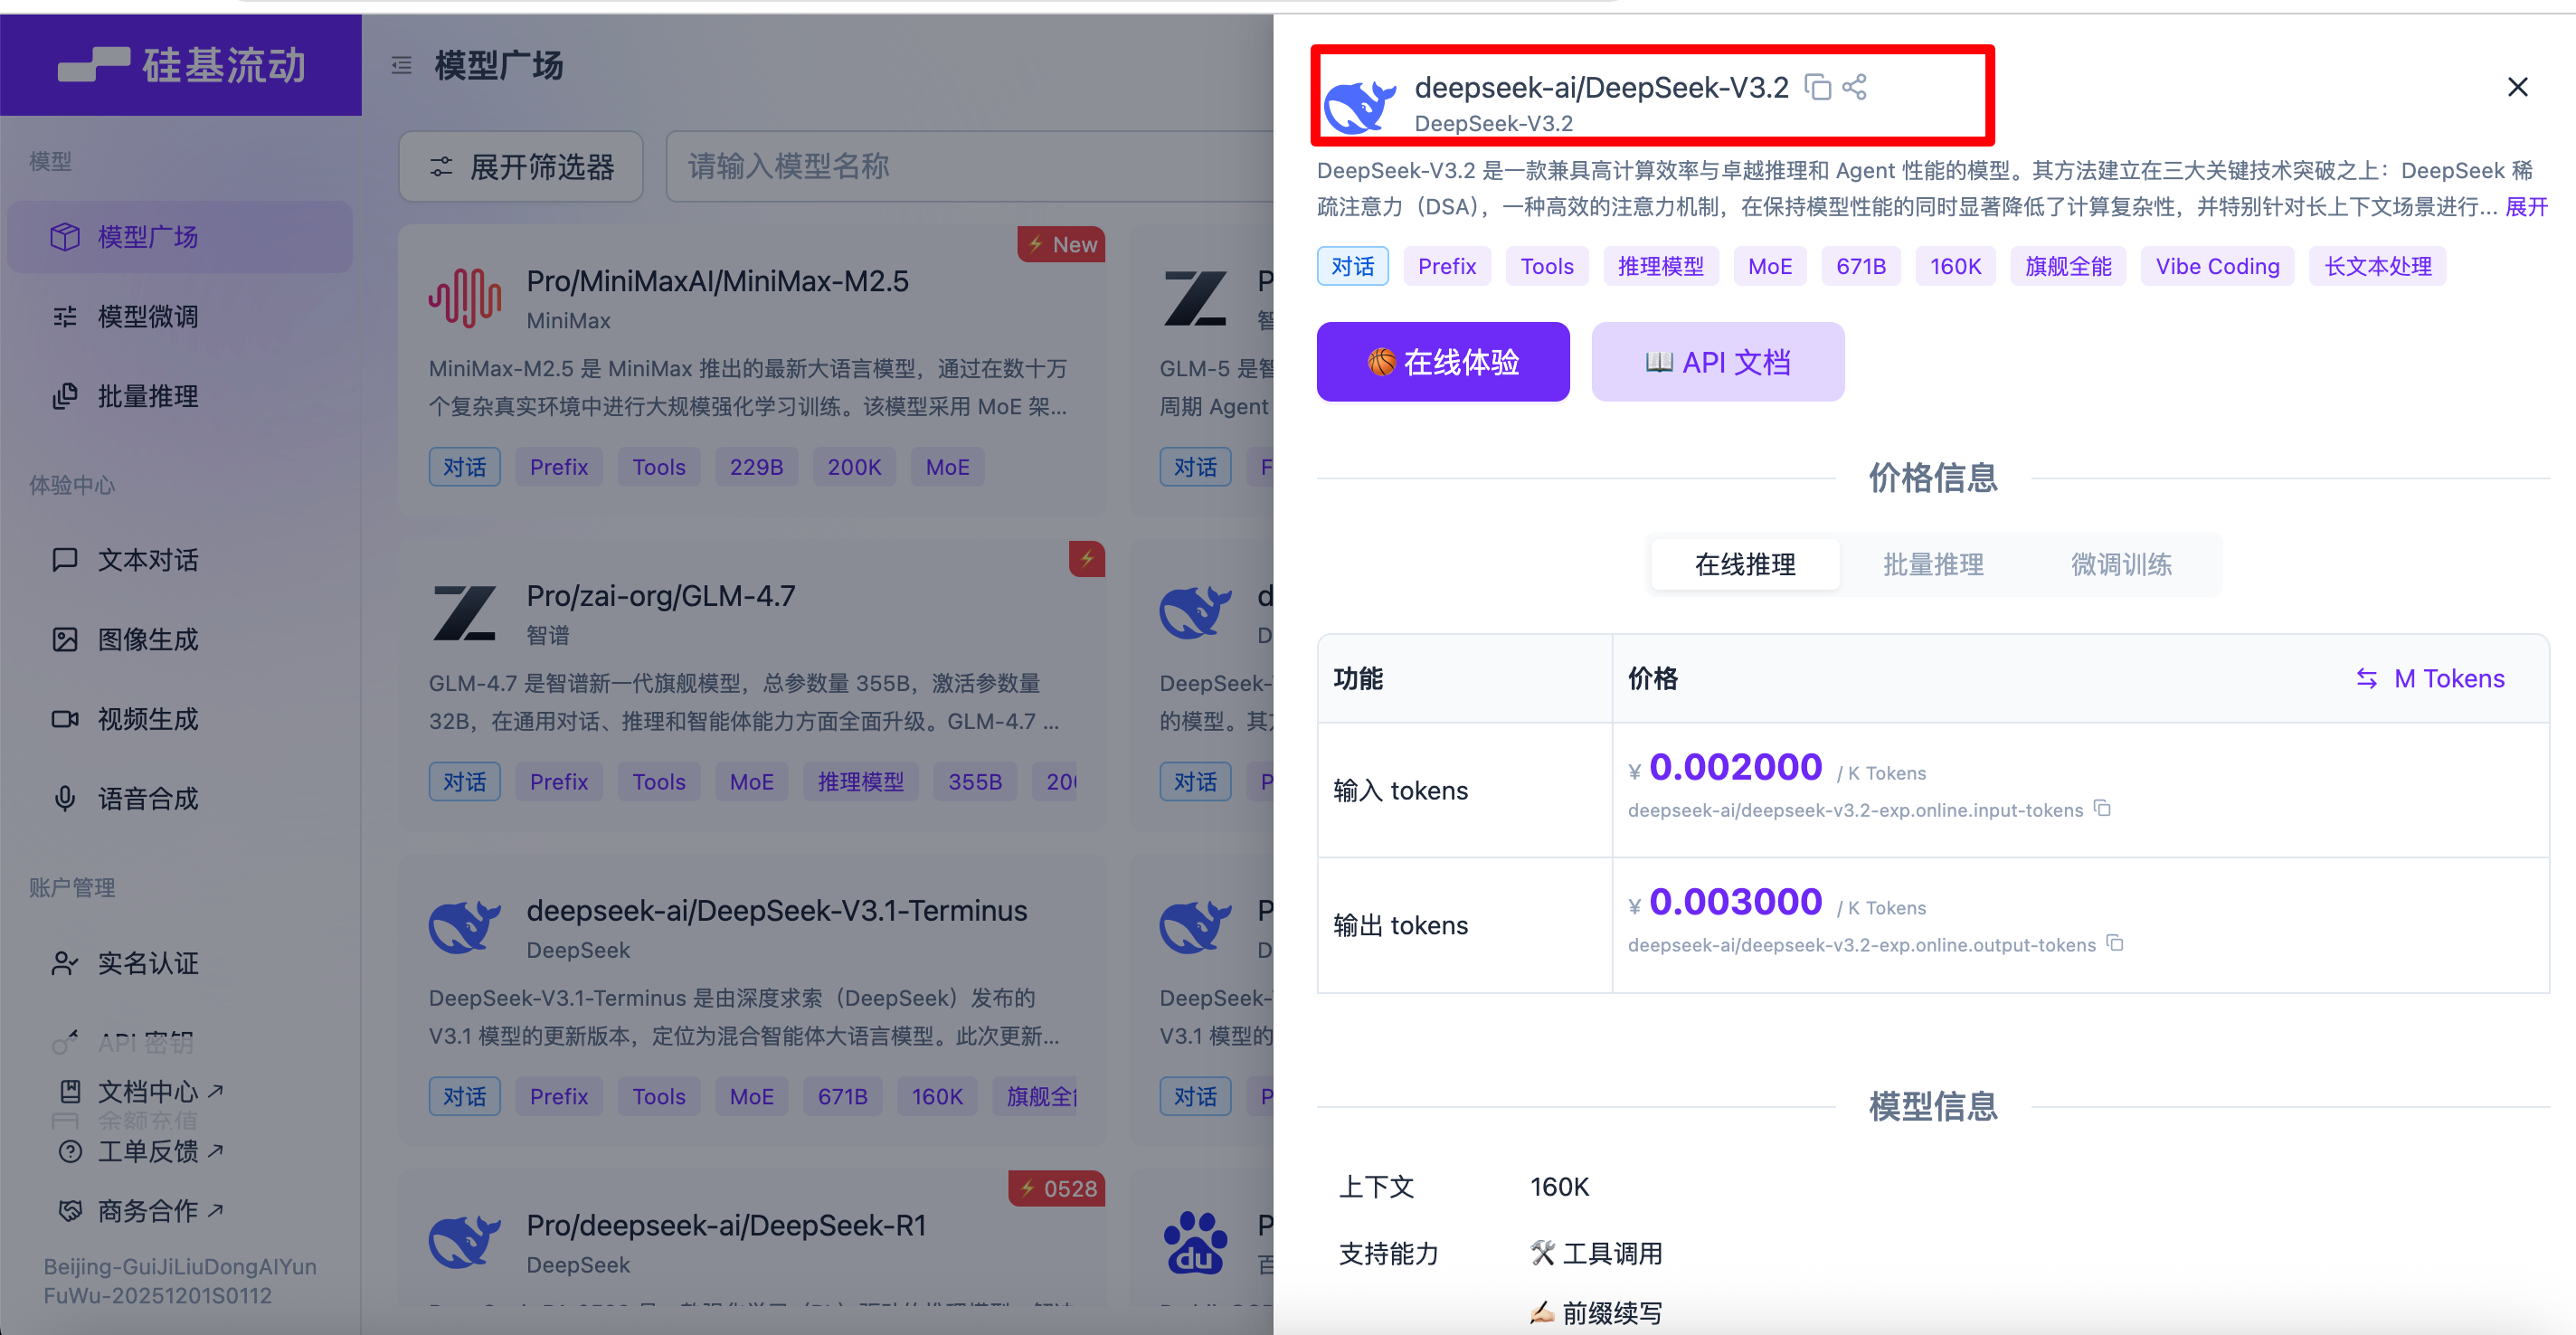
Task: Click the 在线体验 button
Action: pos(1442,362)
